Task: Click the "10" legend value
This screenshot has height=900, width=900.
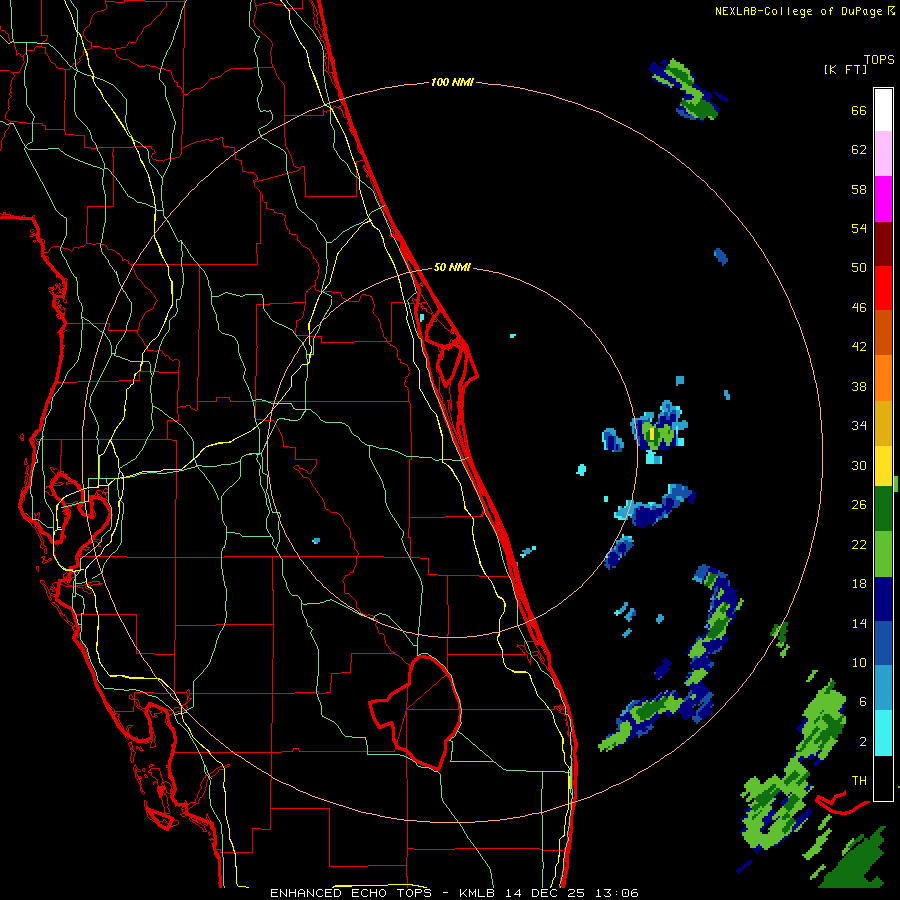Action: tap(859, 664)
